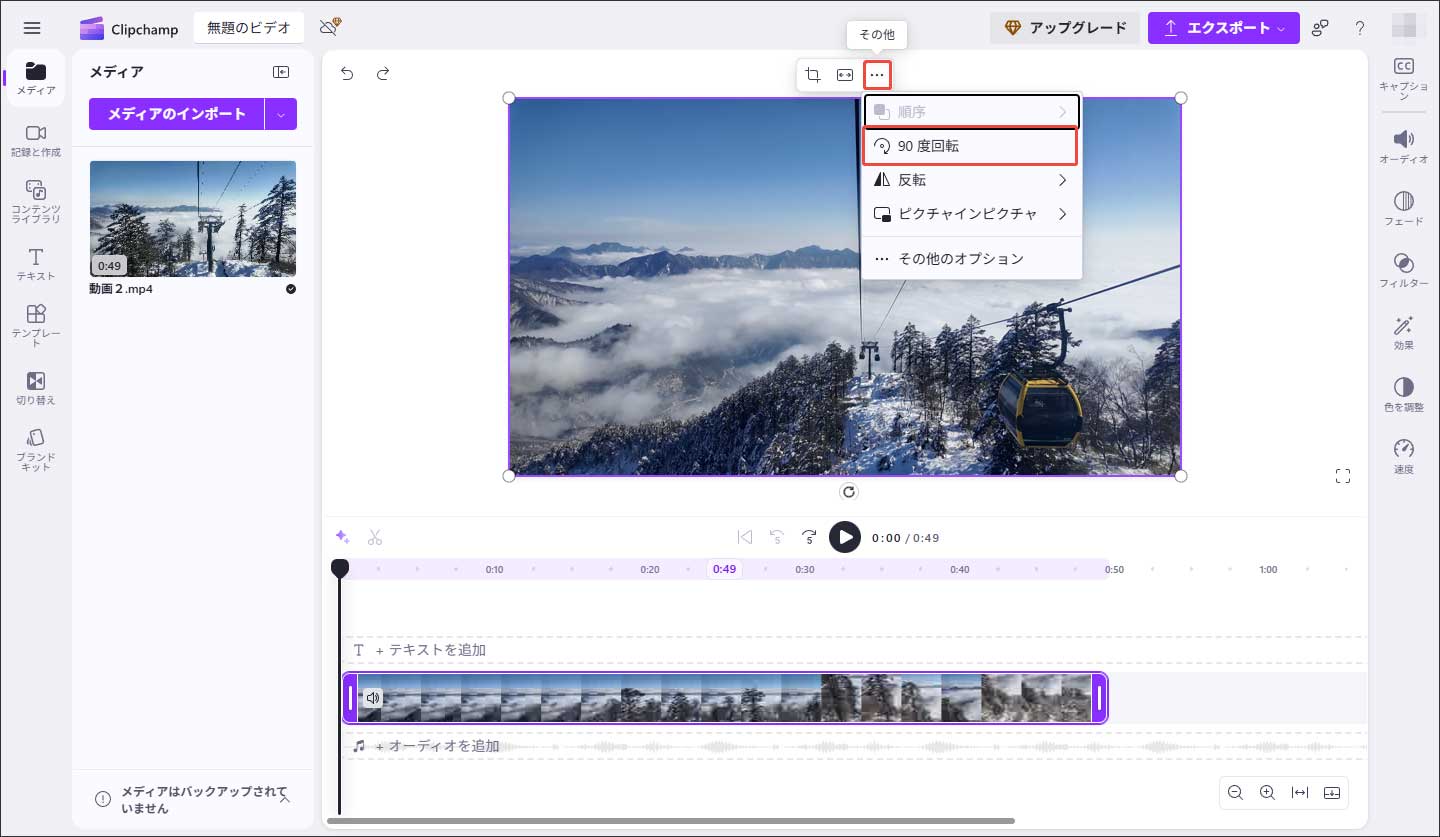This screenshot has width=1440, height=837.
Task: Open the キャプション panel
Action: pos(1404,76)
